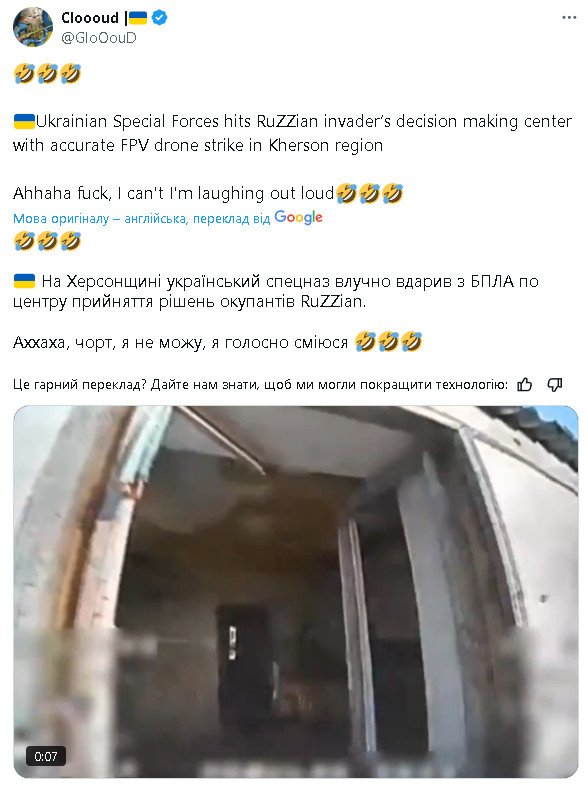Click the Ukrainian flag beside the username

click(x=138, y=18)
